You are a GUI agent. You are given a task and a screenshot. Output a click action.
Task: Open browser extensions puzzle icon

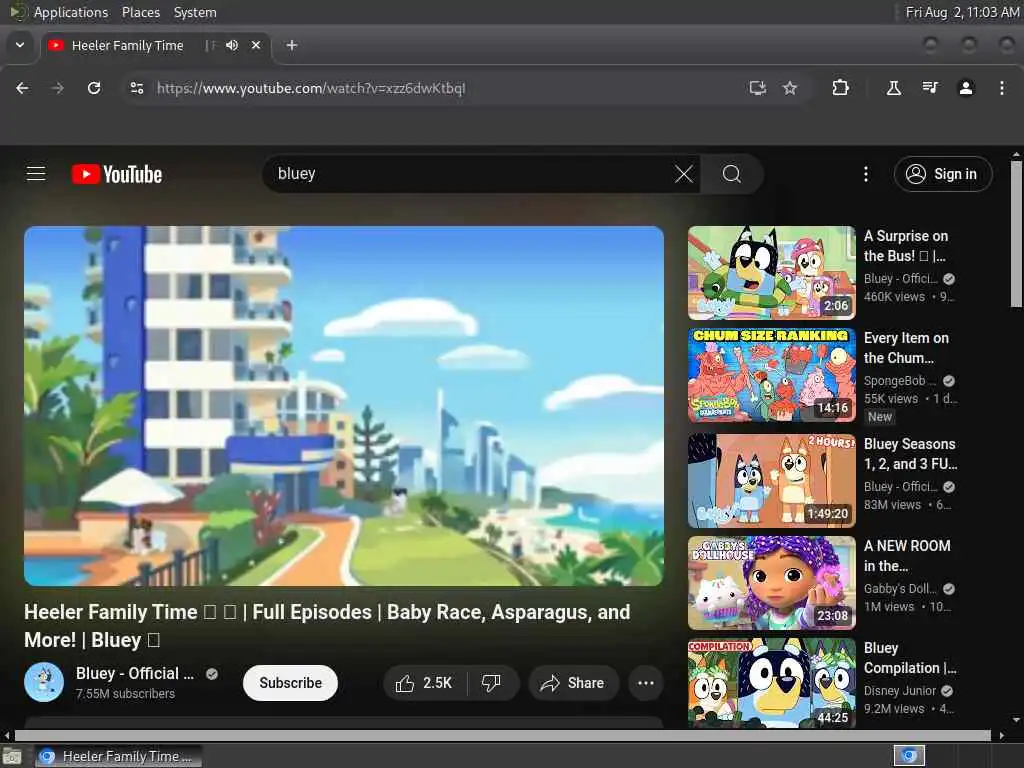840,88
